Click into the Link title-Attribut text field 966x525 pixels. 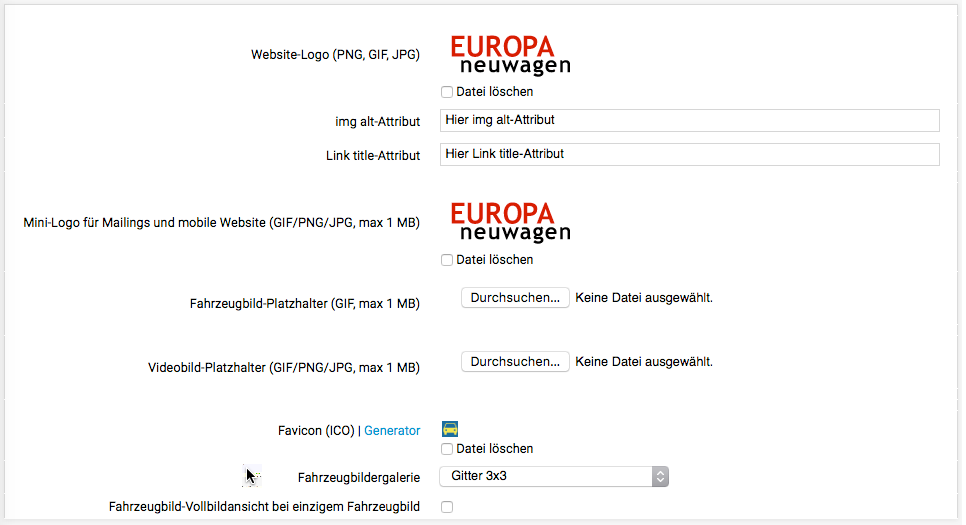689,154
